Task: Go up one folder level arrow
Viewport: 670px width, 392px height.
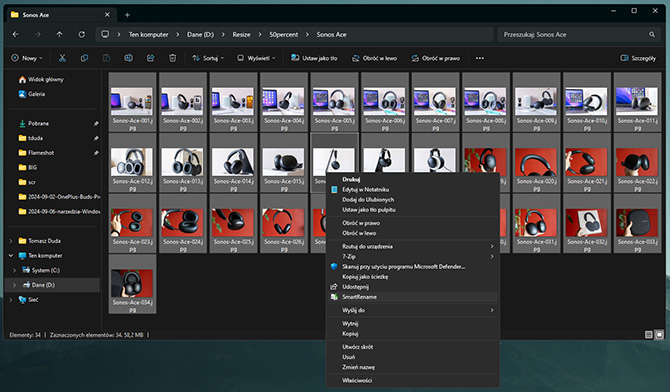Action: pos(59,34)
